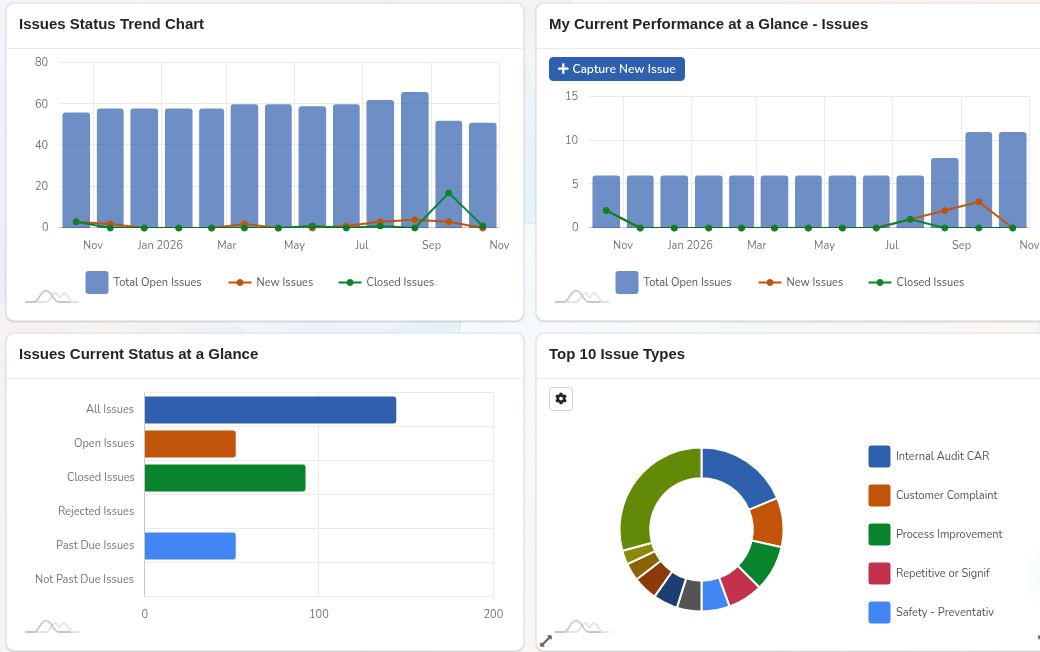Click the New Issues peak point in My Performance chart
1040x652 pixels.
click(978, 202)
